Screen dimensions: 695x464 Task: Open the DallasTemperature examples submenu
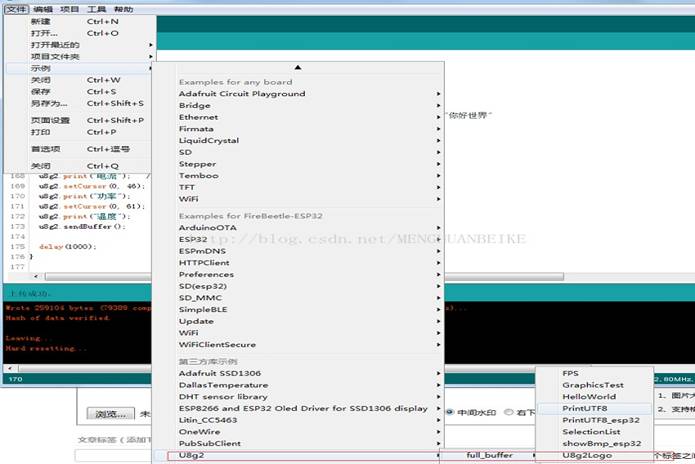tap(298, 385)
